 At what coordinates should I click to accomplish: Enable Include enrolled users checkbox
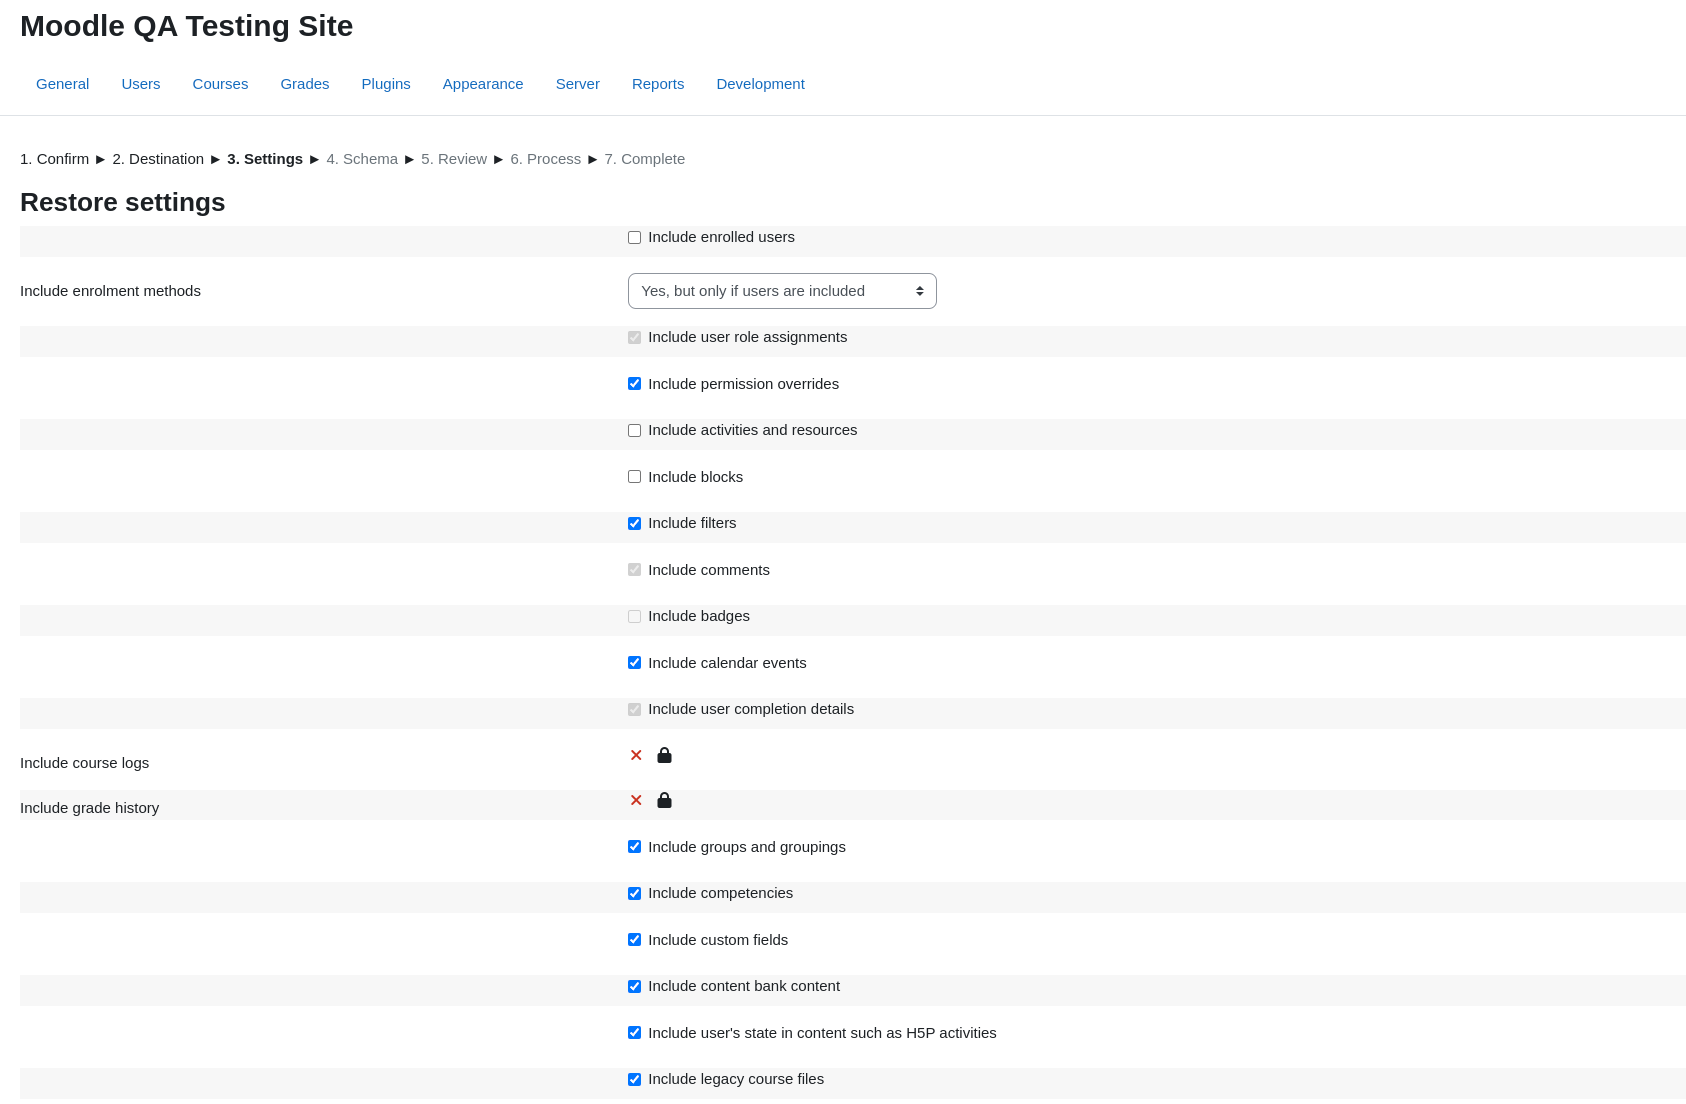[634, 238]
